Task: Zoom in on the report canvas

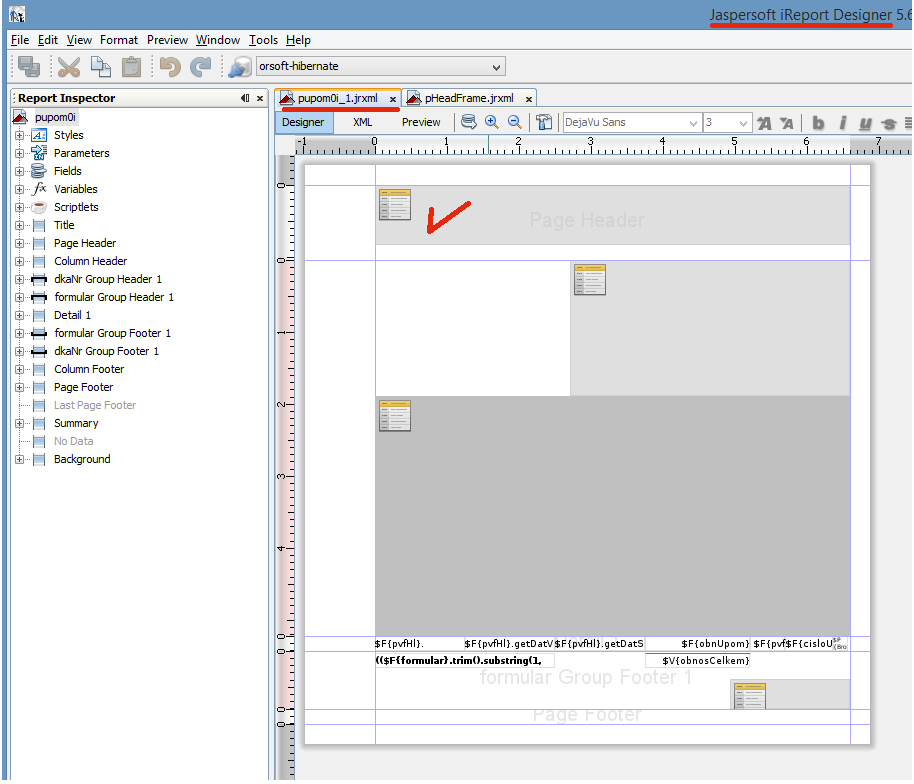Action: pyautogui.click(x=492, y=122)
